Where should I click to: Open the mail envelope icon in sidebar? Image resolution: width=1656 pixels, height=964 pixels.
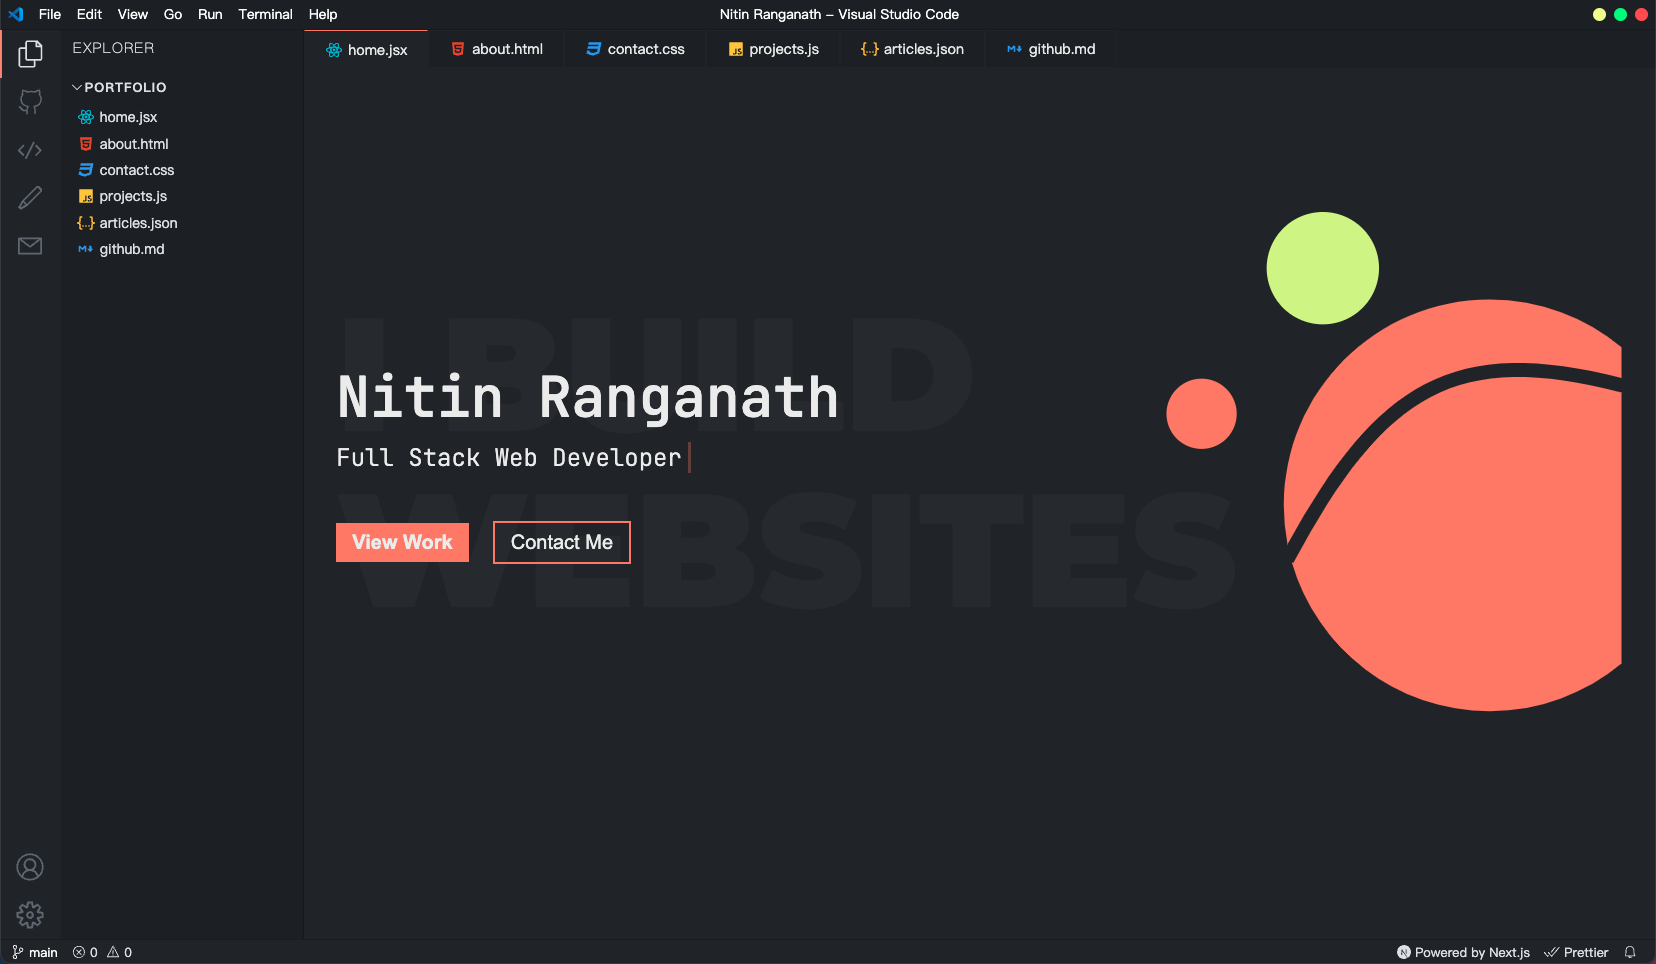pos(30,246)
